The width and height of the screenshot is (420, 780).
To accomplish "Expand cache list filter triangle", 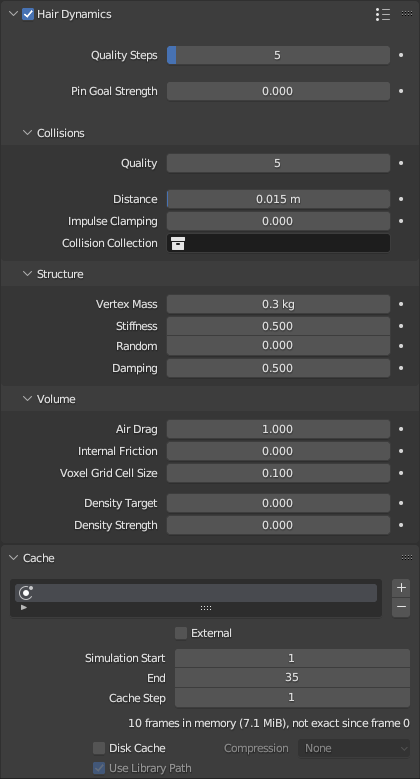I will [23, 608].
